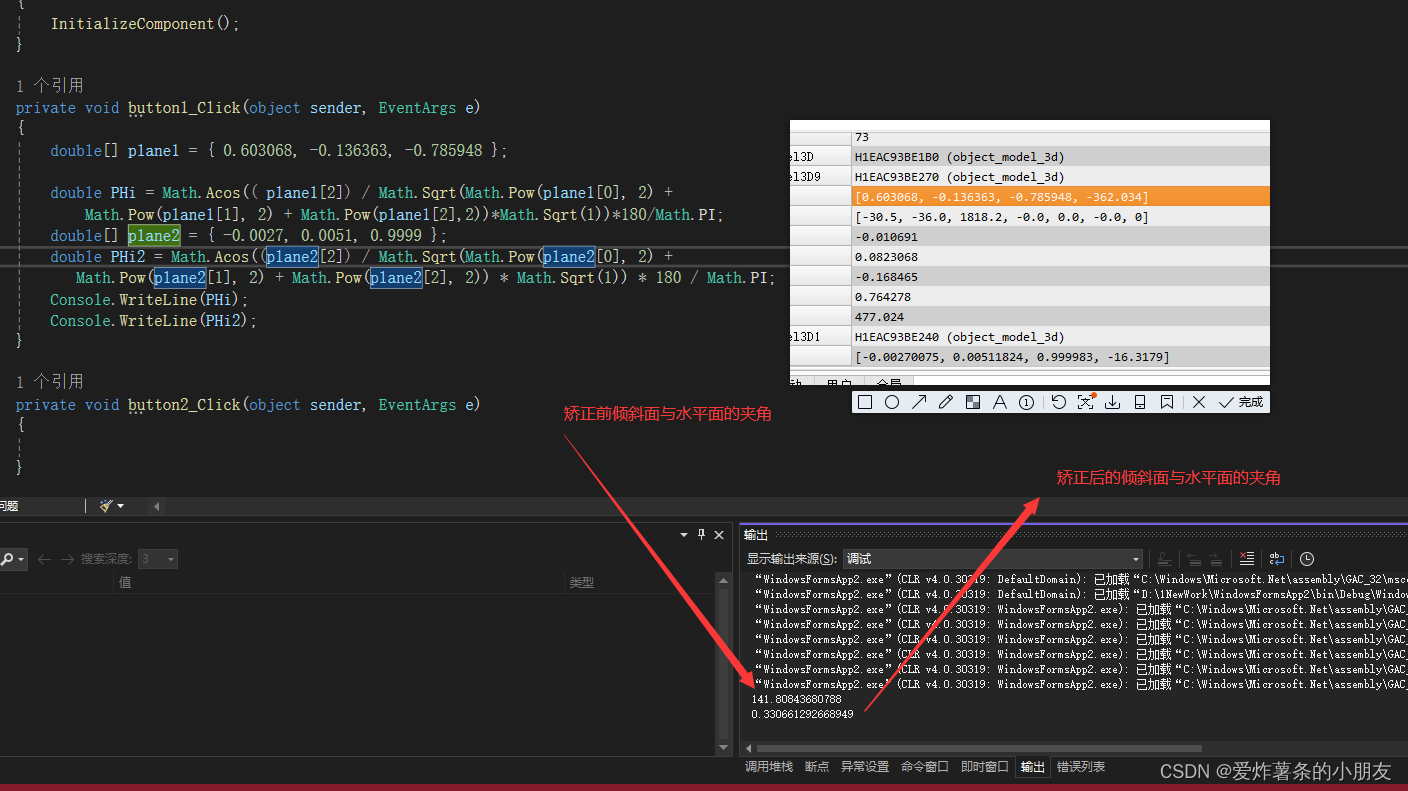Switch to the 断点 tab
1408x791 pixels.
pyautogui.click(x=817, y=767)
